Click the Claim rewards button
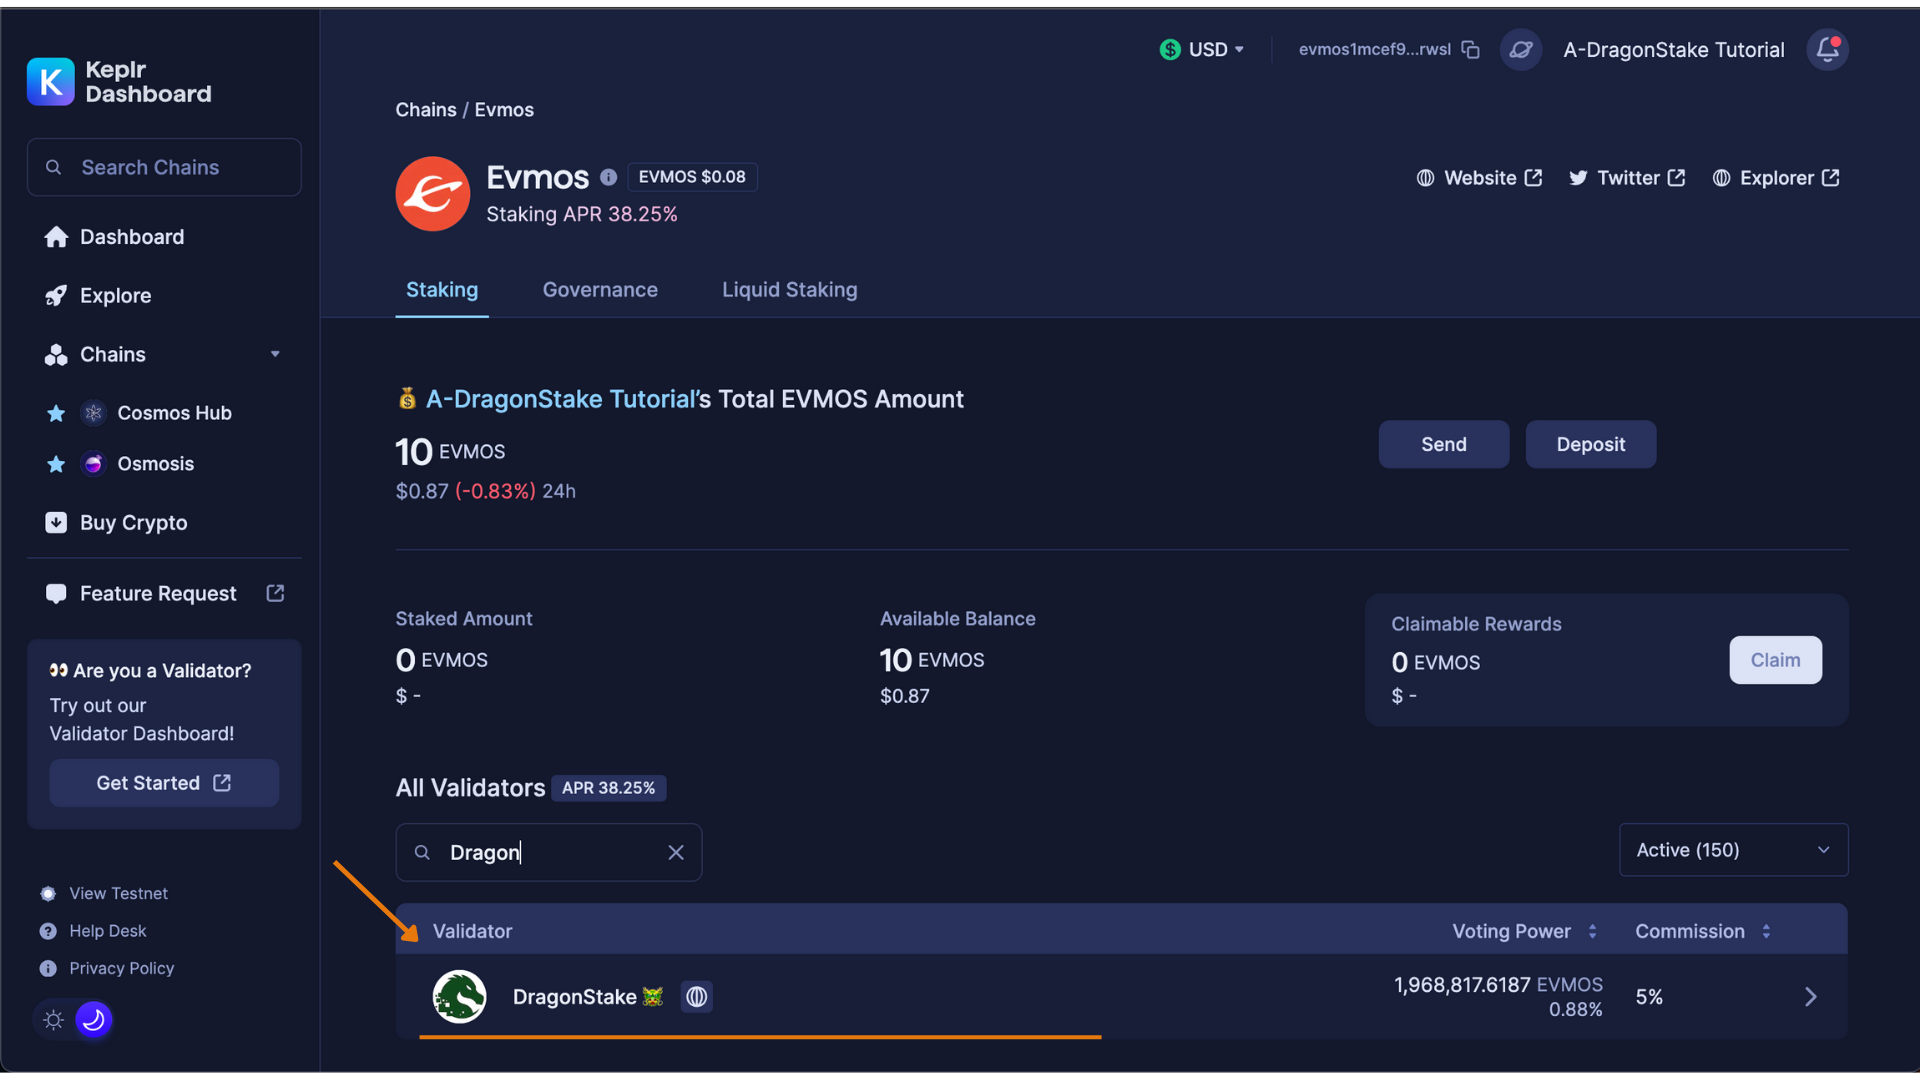The width and height of the screenshot is (1920, 1080). point(1775,660)
